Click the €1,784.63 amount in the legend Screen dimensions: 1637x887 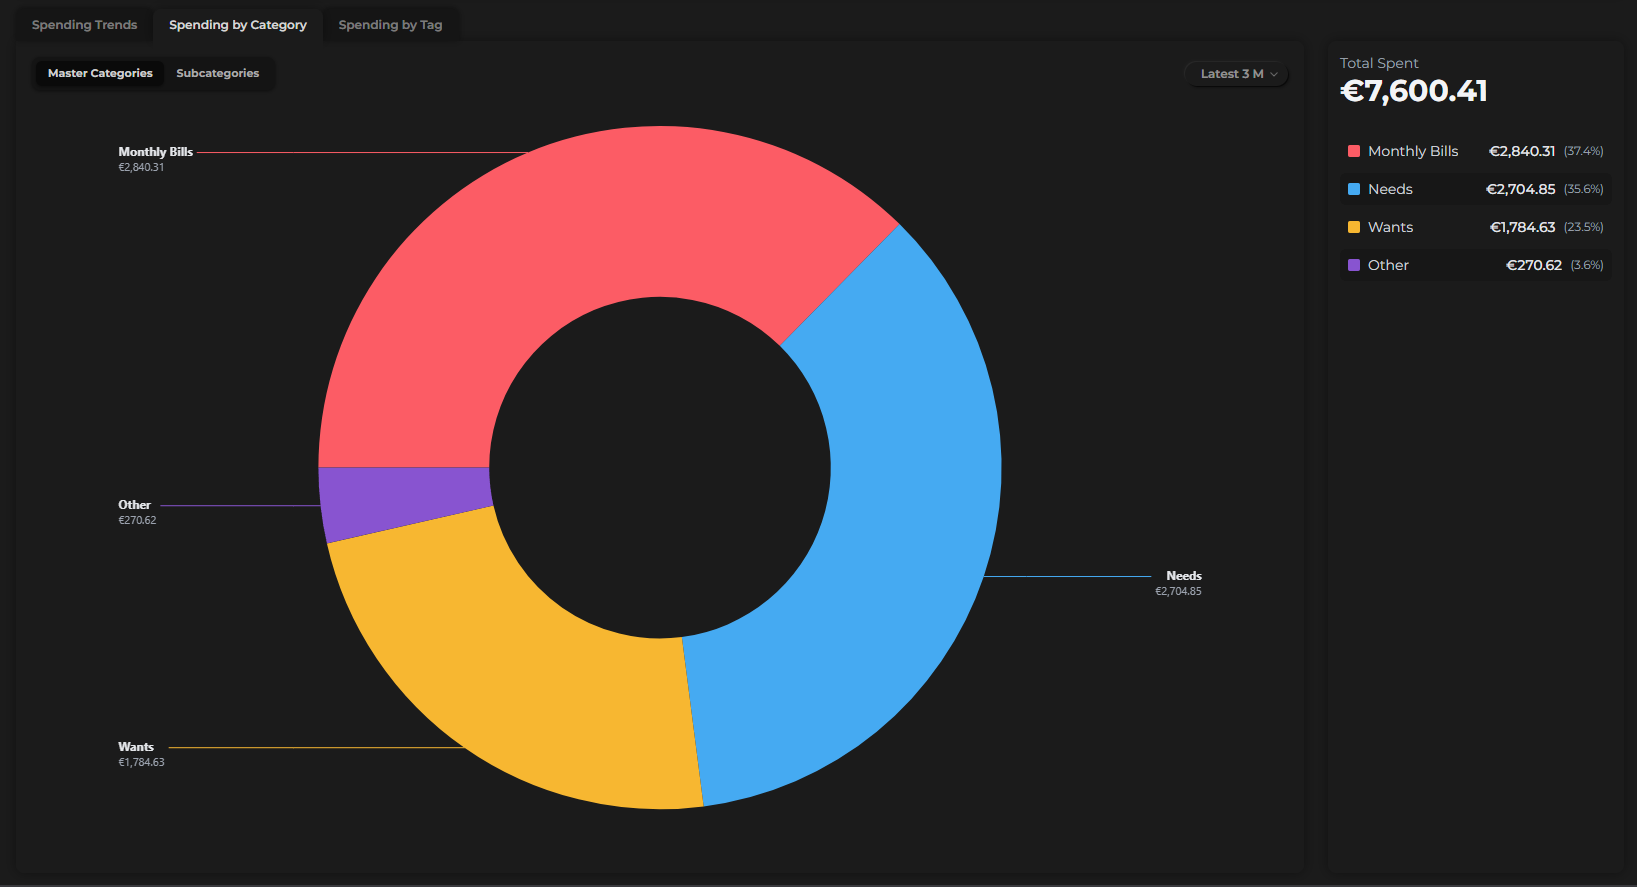tap(1523, 227)
